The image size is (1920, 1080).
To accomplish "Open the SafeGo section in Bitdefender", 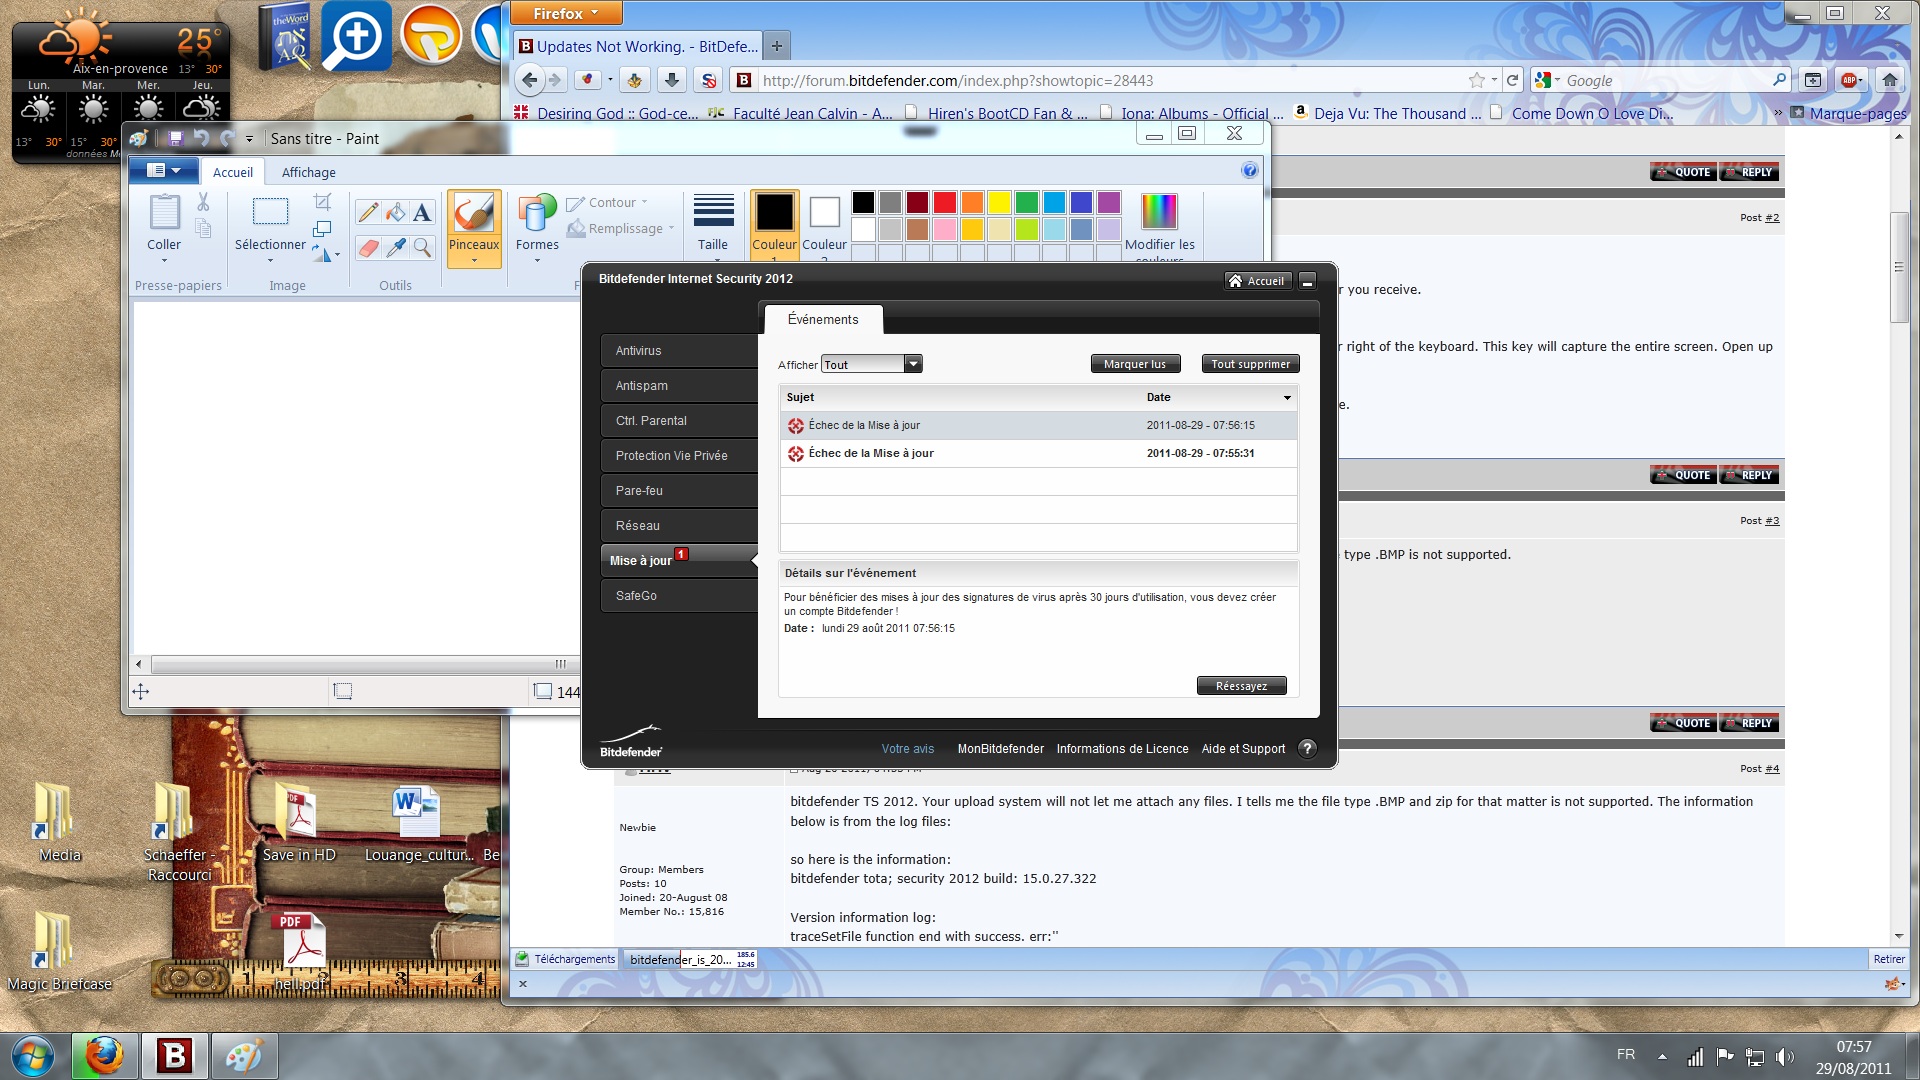I will point(679,596).
